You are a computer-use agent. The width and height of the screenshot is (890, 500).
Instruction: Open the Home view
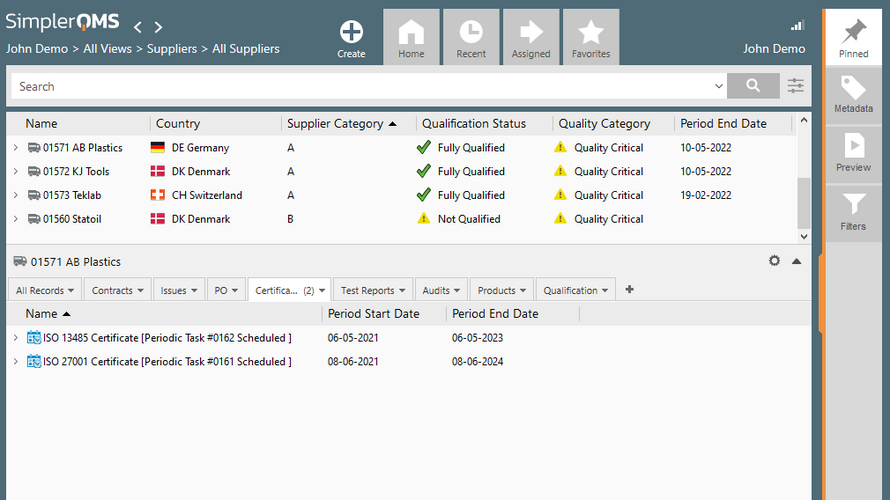click(411, 37)
